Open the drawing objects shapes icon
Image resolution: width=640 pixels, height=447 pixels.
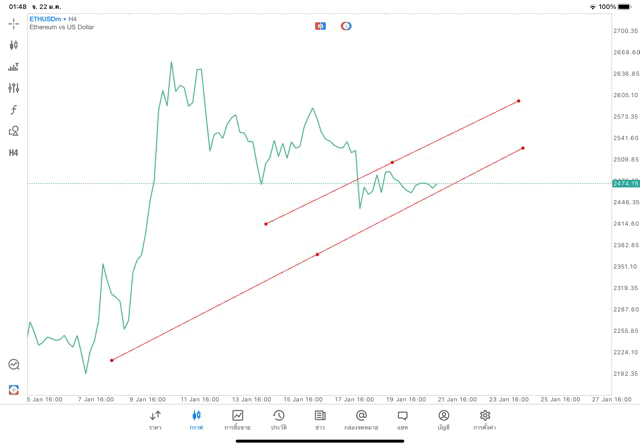point(14,131)
